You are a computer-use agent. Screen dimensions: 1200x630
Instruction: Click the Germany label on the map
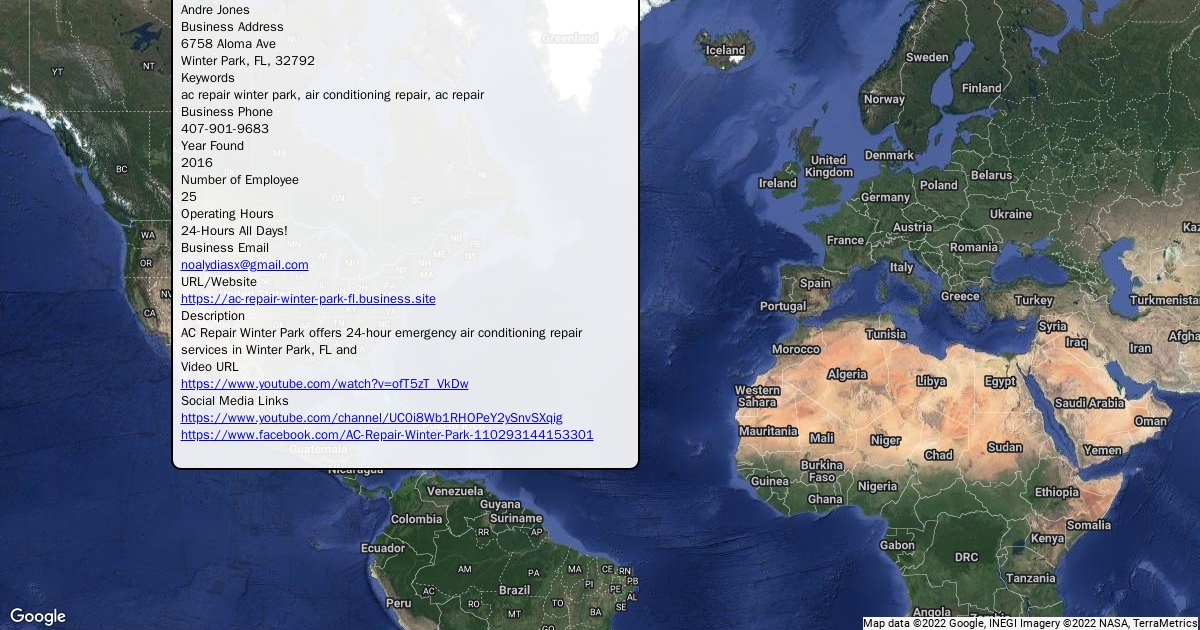[x=885, y=197]
